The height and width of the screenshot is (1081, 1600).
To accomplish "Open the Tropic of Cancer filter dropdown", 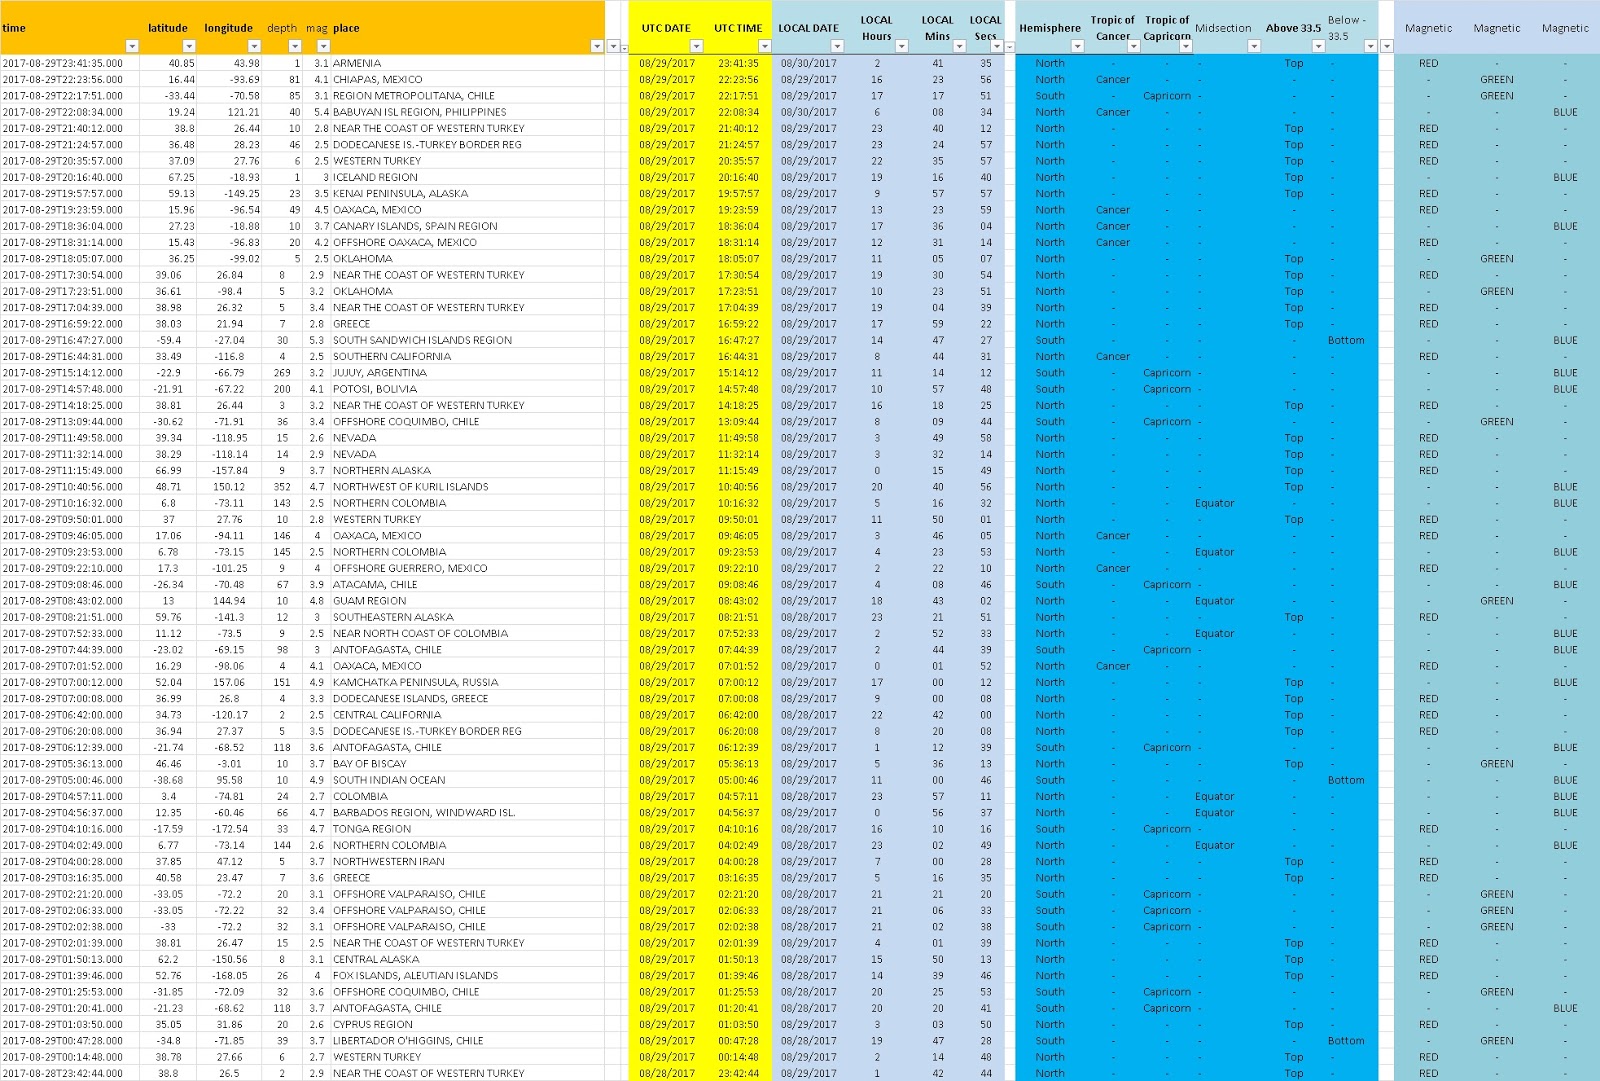I will pyautogui.click(x=1134, y=46).
